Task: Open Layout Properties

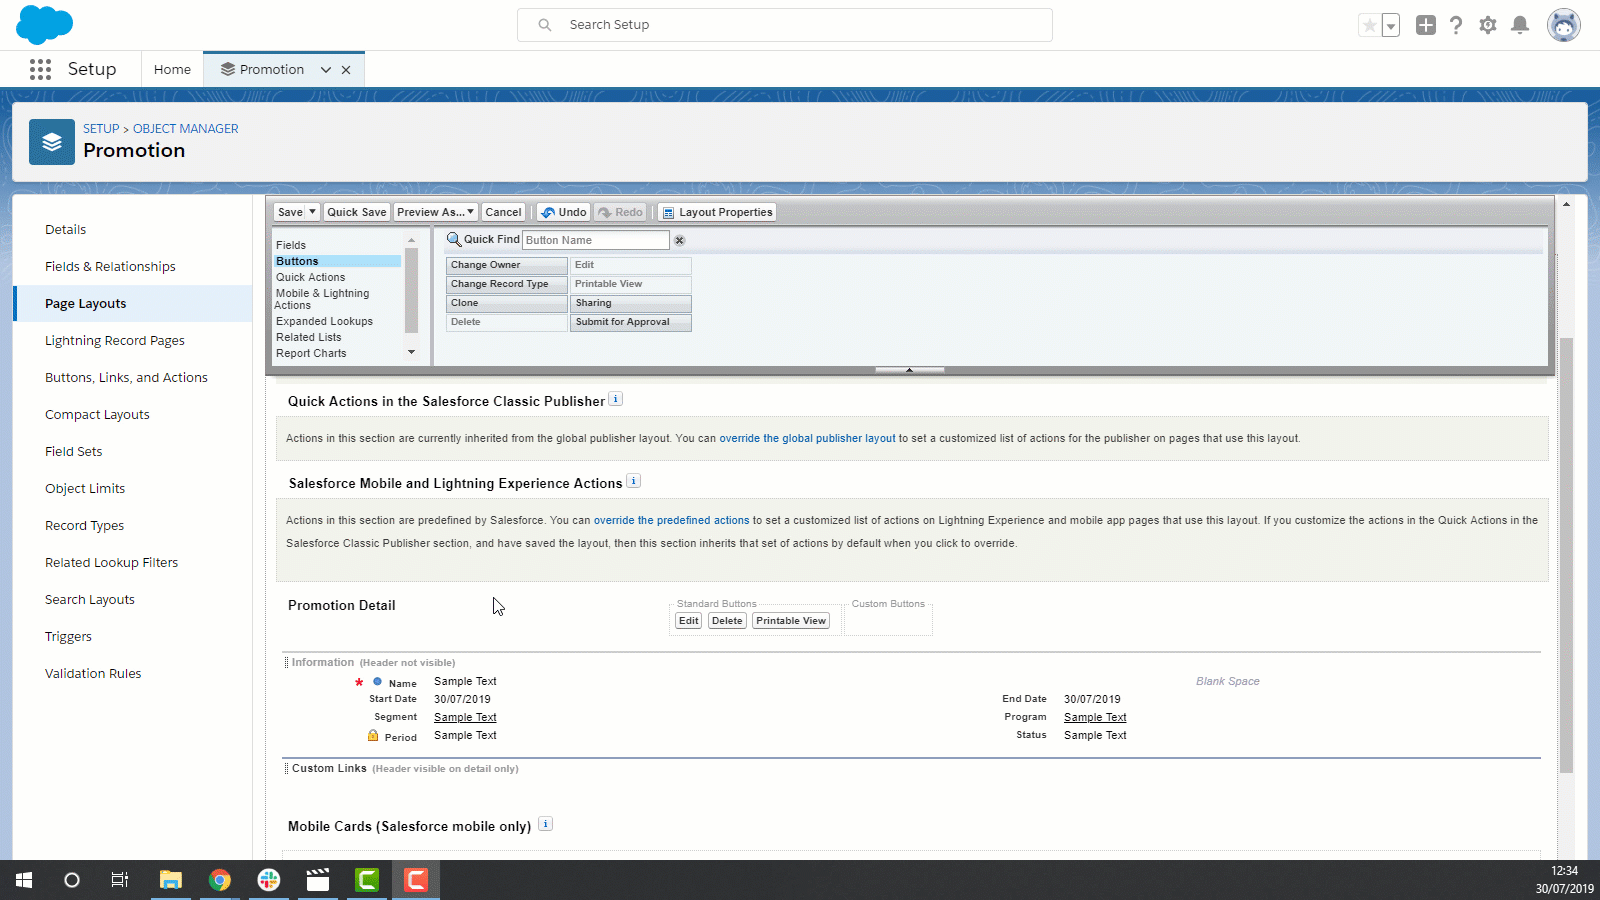Action: point(718,212)
